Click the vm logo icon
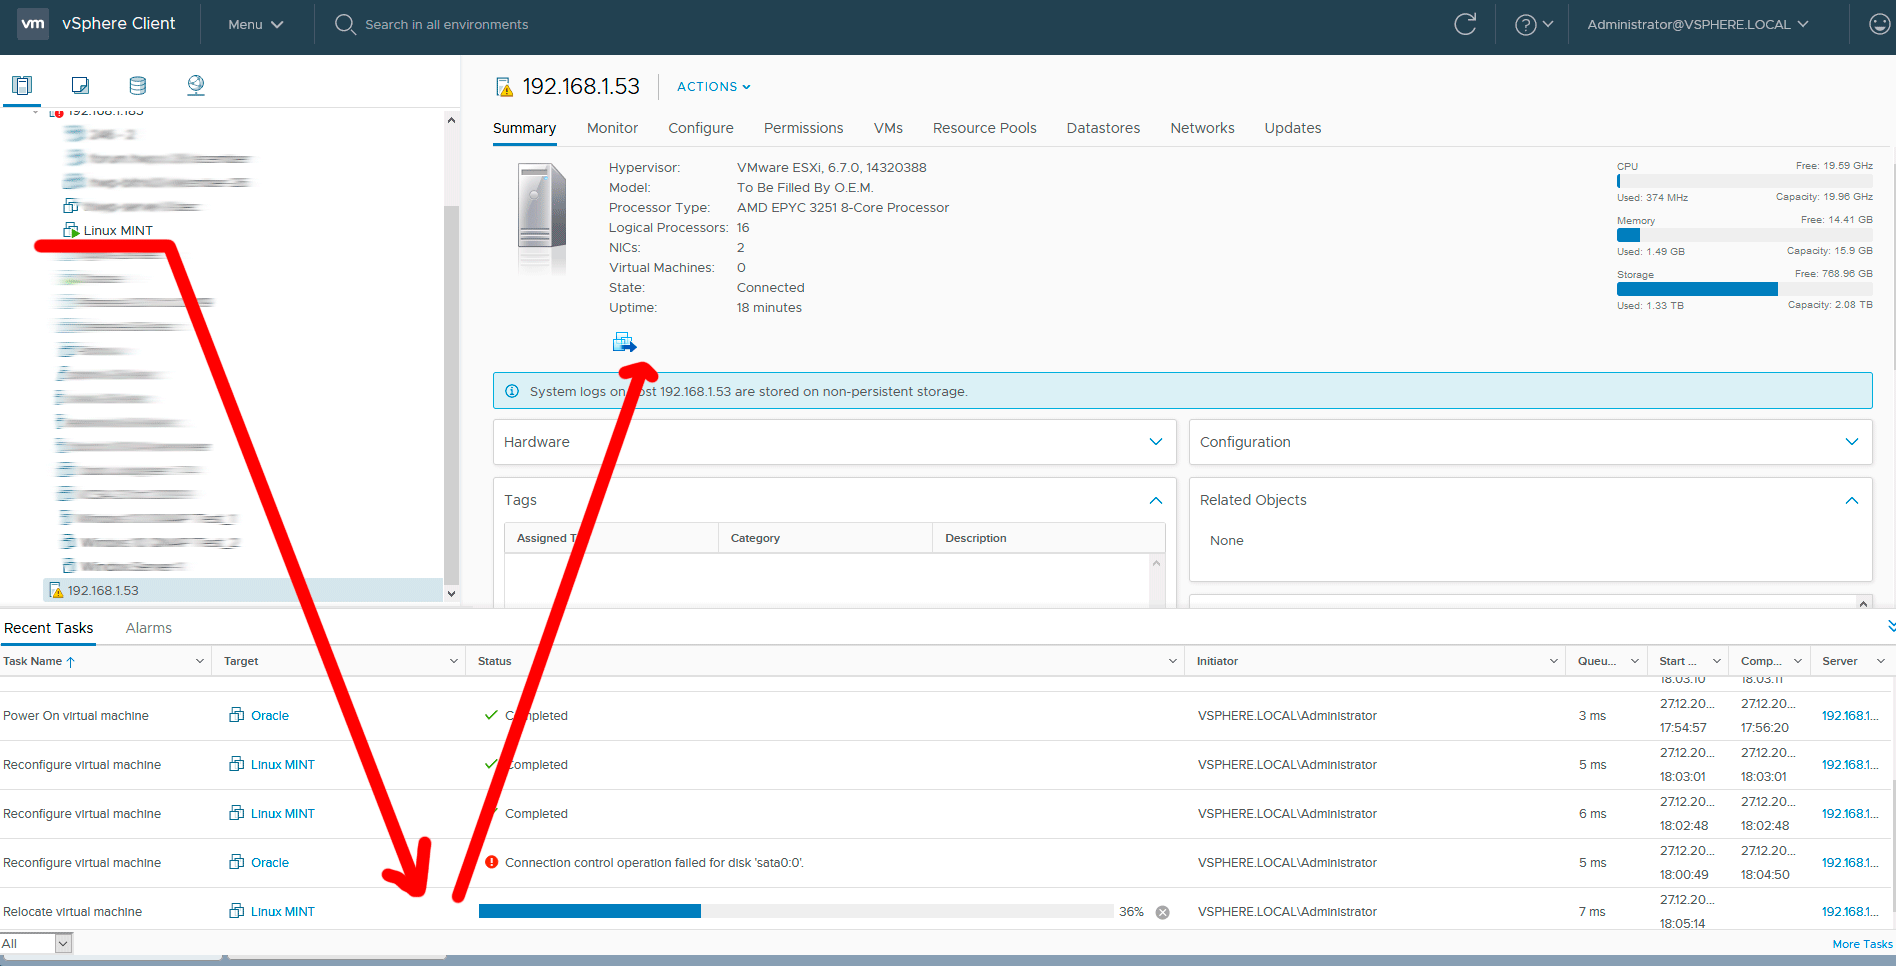1896x966 pixels. (33, 23)
